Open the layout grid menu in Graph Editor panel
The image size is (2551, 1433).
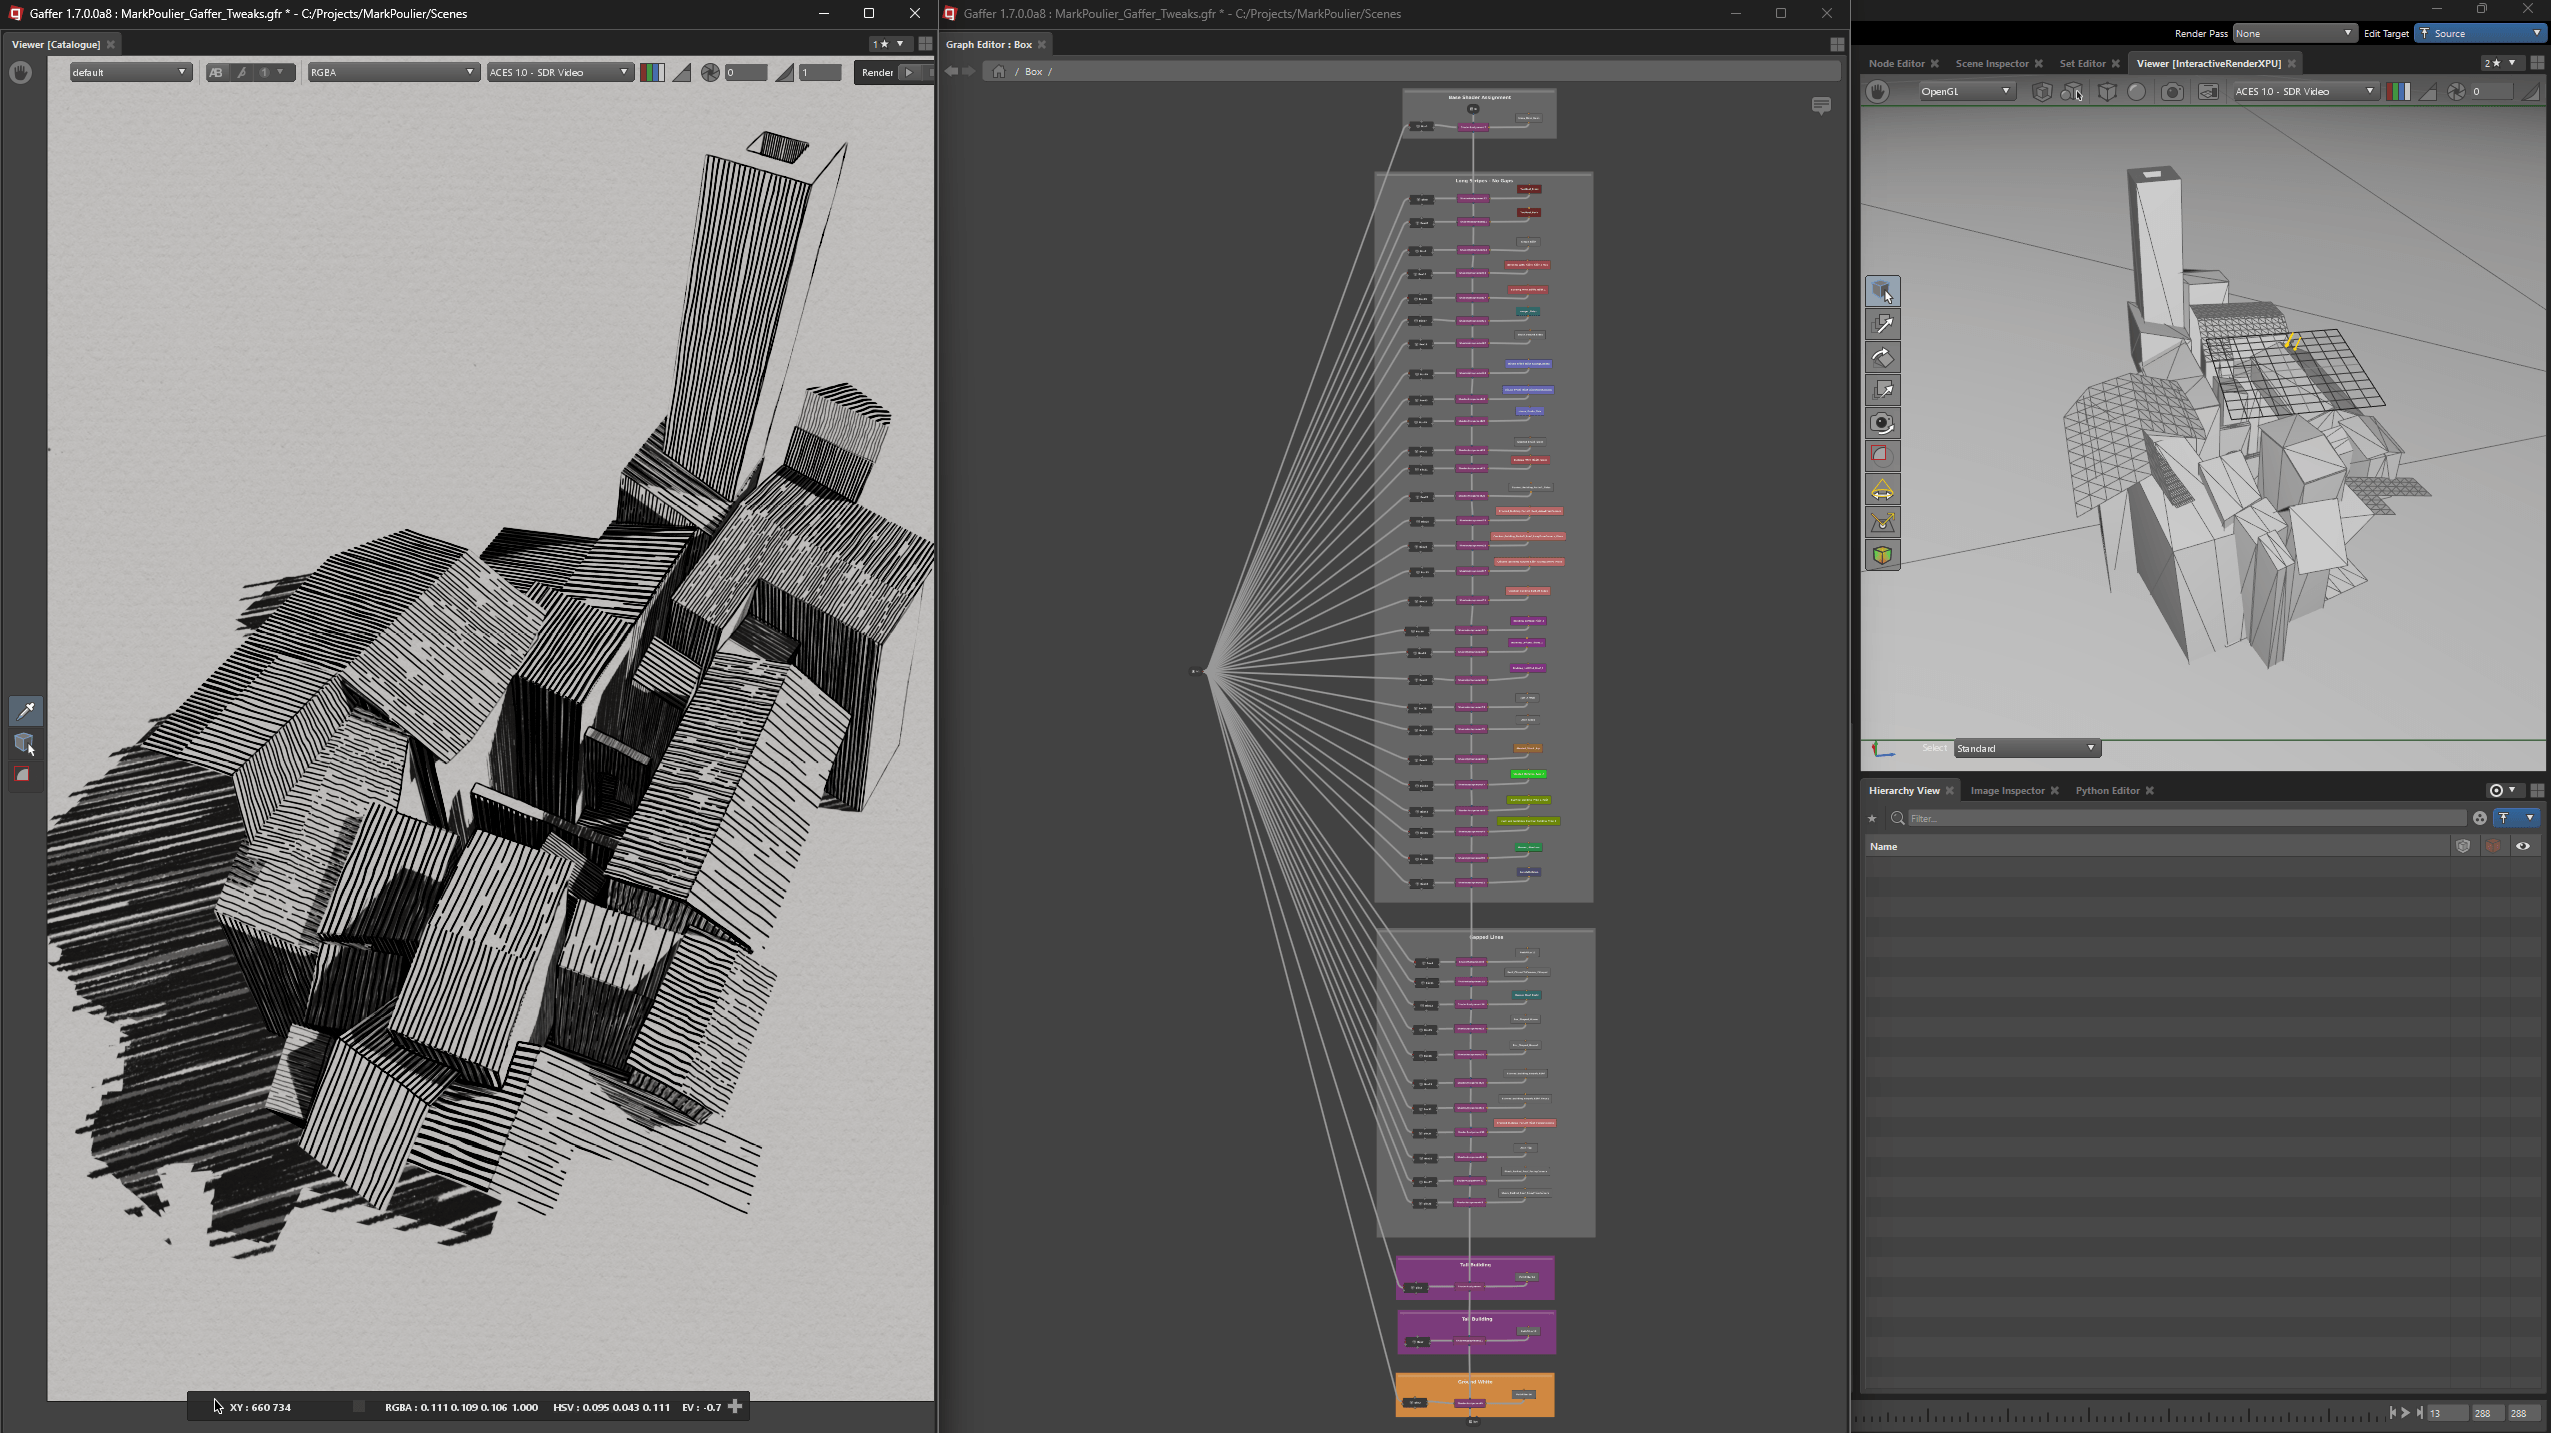pos(1837,44)
